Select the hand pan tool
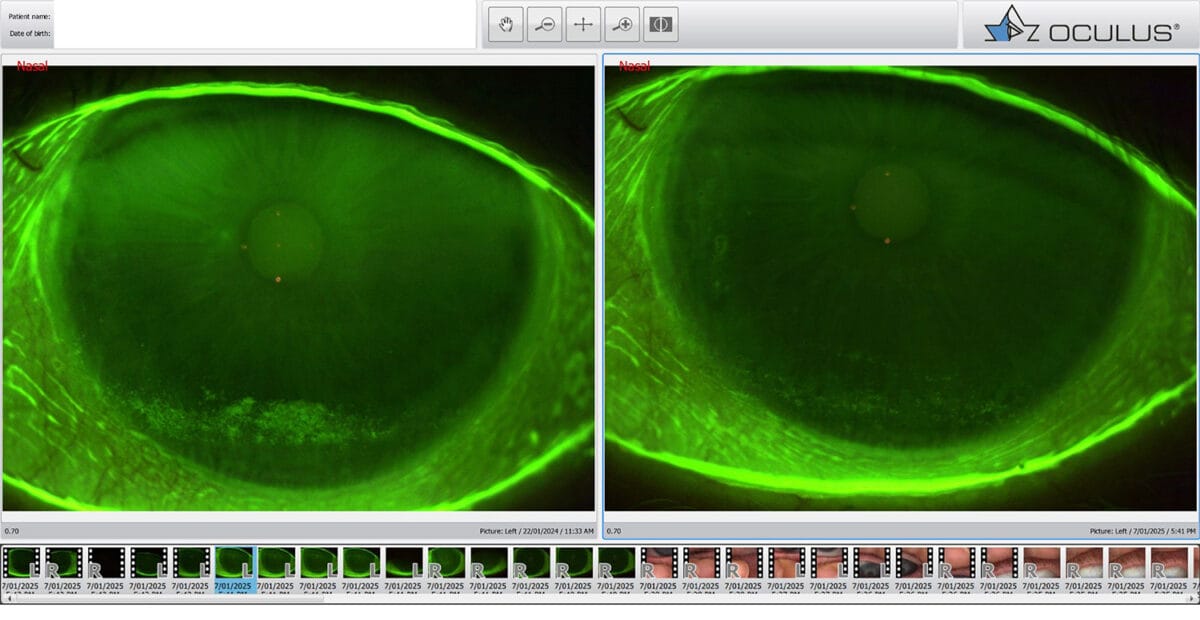Viewport: 1200px width, 620px height. tap(505, 24)
